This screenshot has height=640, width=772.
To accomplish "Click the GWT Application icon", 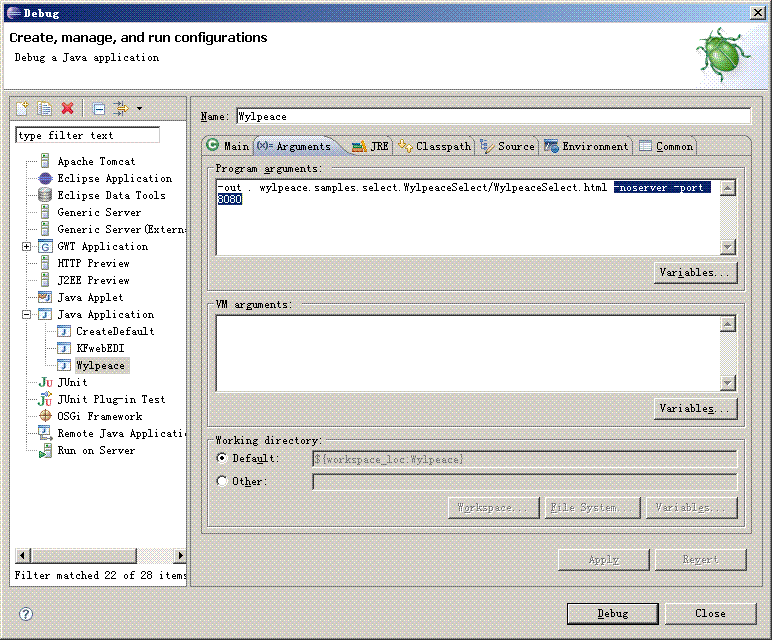I will (45, 246).
